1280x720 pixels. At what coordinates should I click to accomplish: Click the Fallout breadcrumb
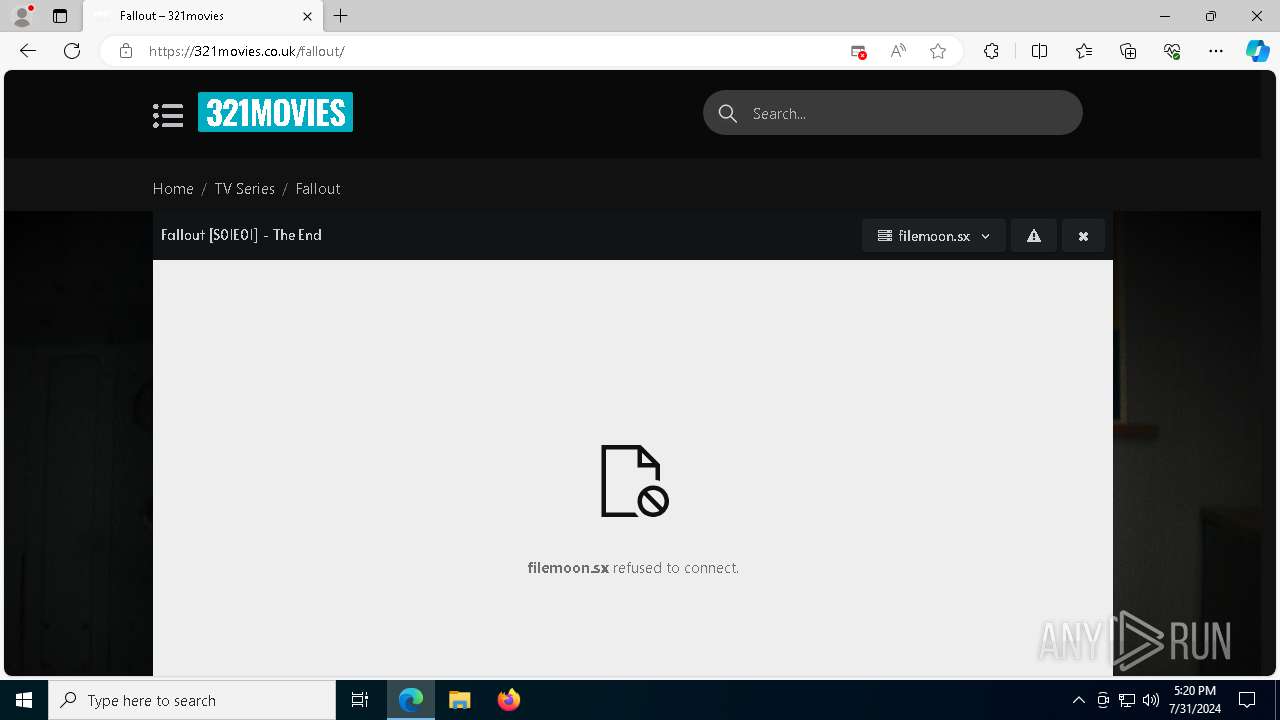pos(318,188)
